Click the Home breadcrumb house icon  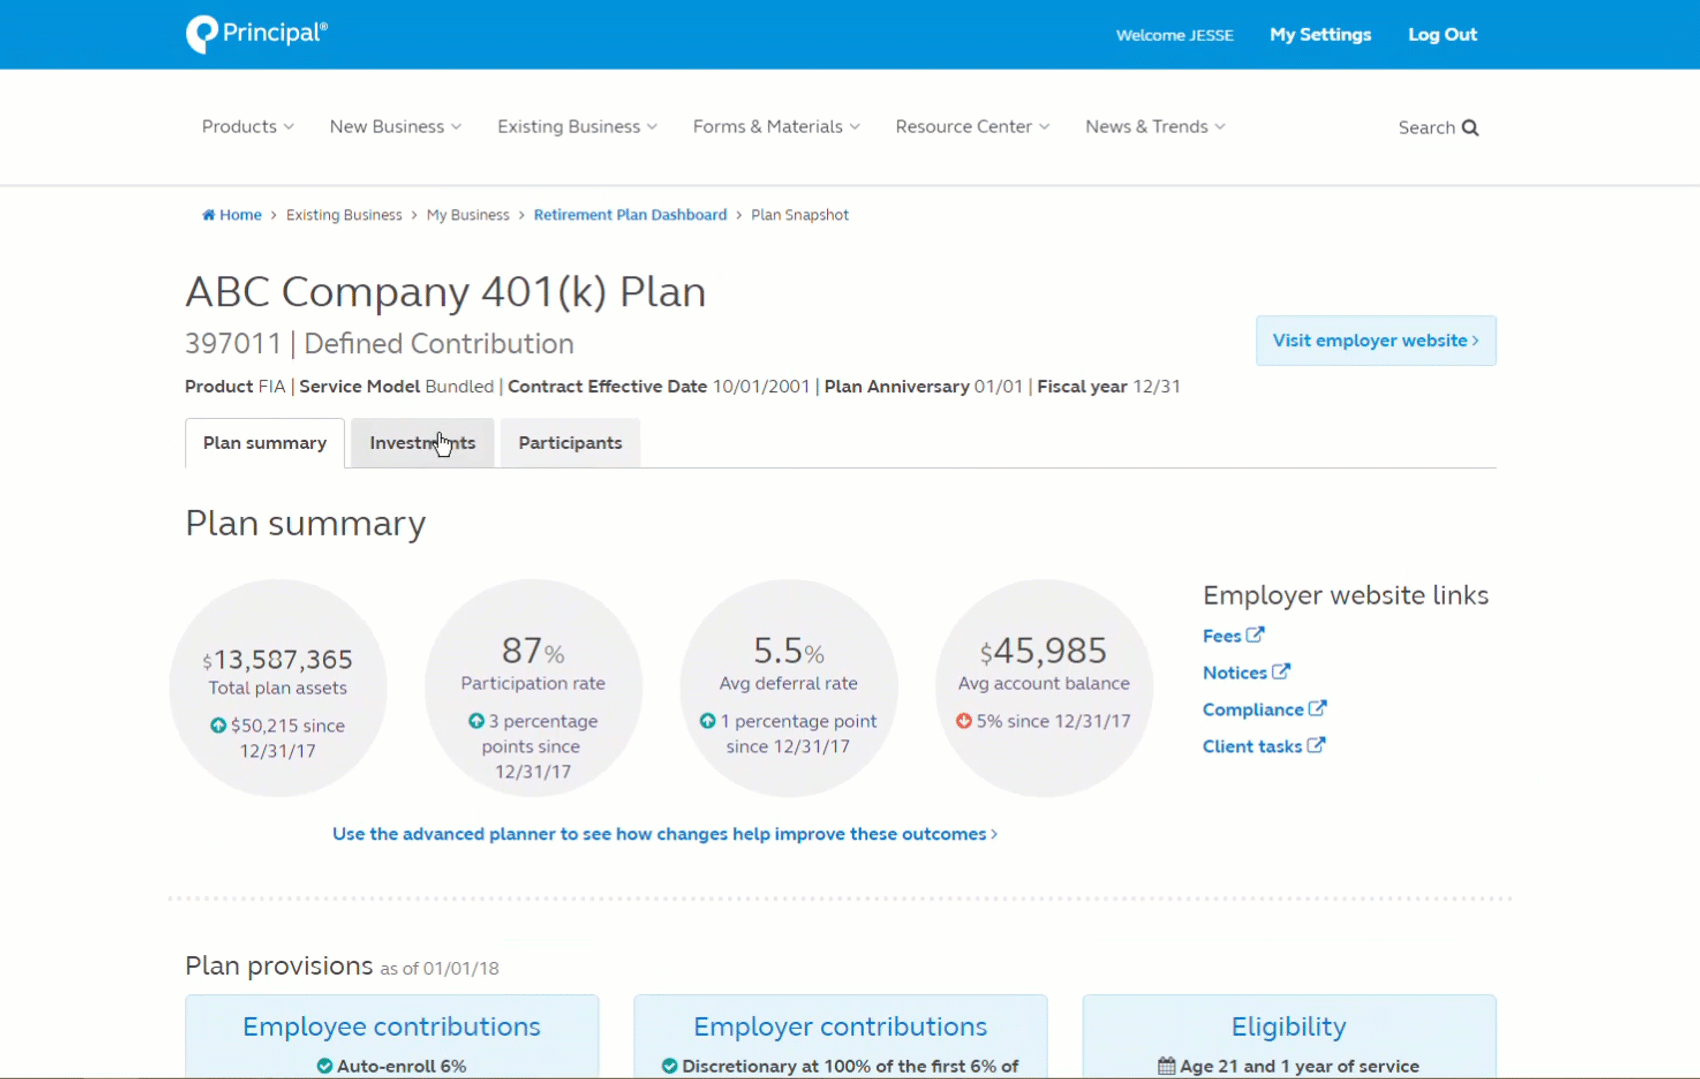[208, 215]
